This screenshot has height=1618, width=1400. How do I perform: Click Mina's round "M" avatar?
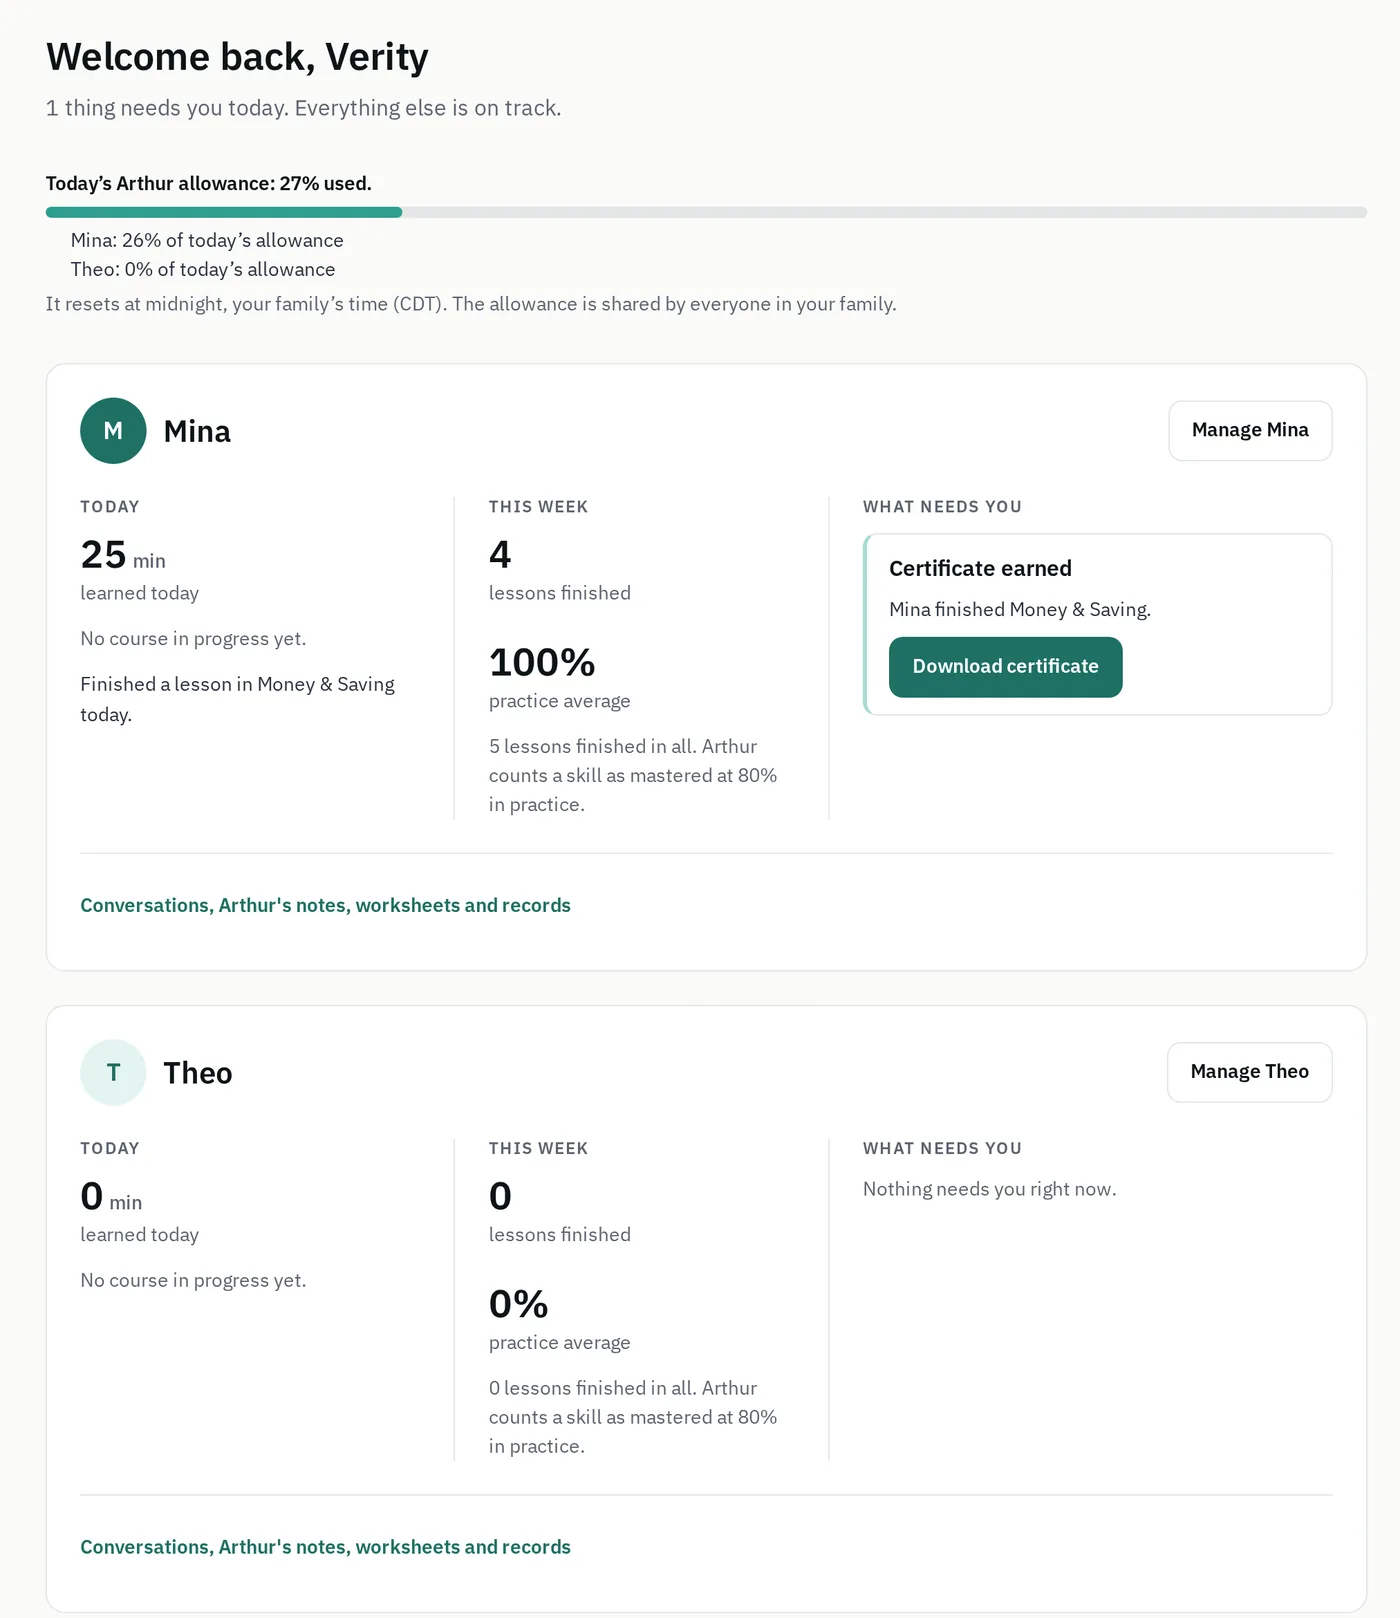(113, 431)
